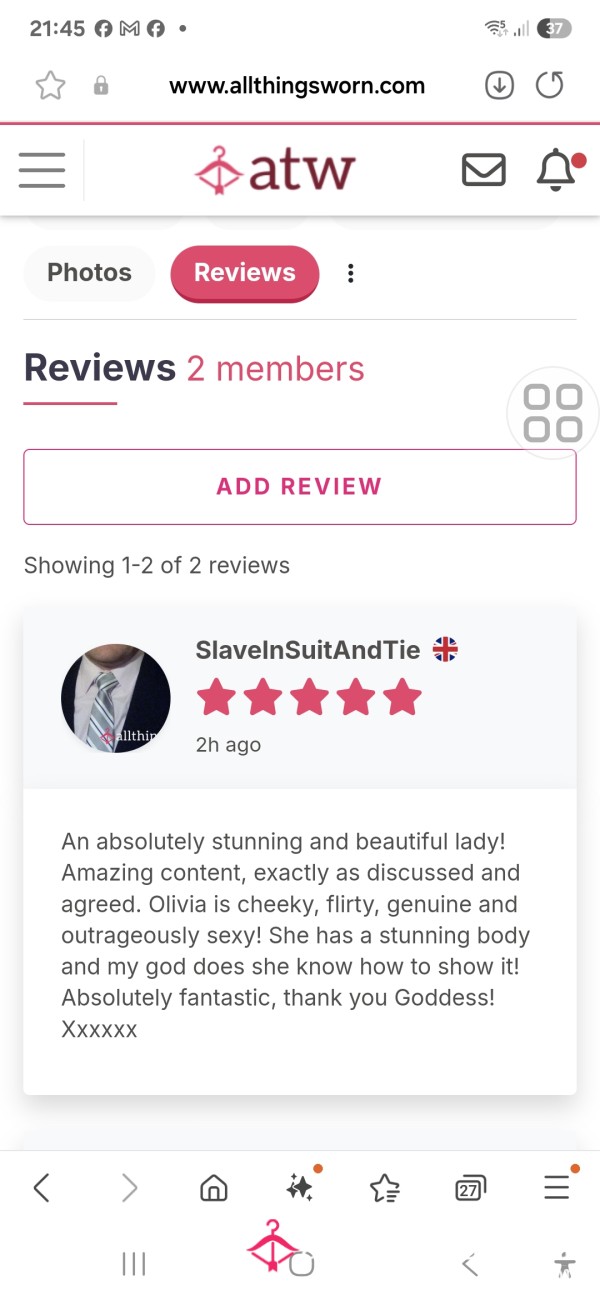600x1300 pixels.
Task: Bookmark page with star icon in address bar
Action: 49,86
